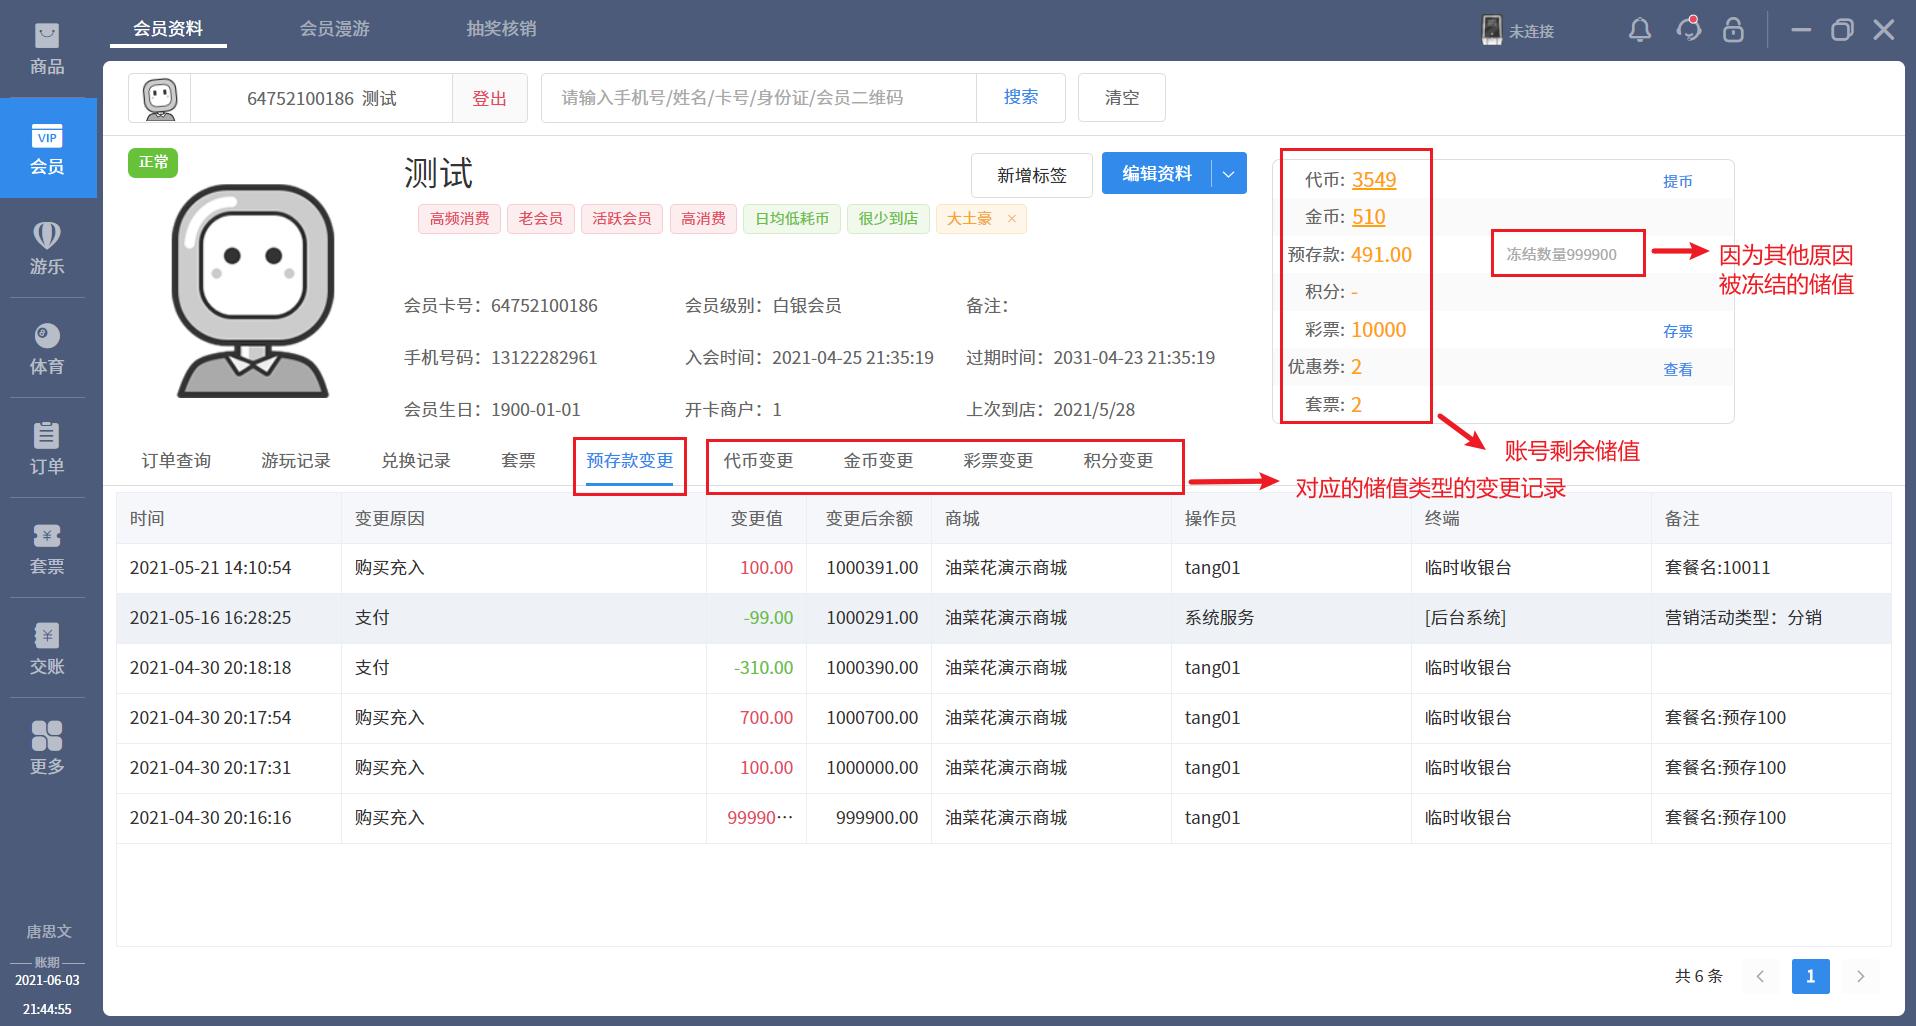Viewport: 1916px width, 1026px height.
Task: Click the 金币 value 510
Action: point(1368,217)
